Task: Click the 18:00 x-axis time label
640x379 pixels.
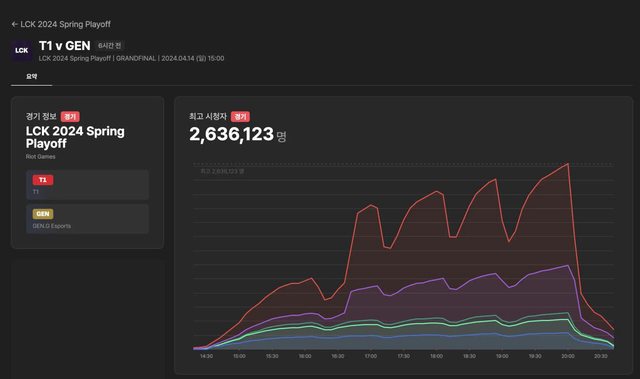Action: click(x=436, y=356)
